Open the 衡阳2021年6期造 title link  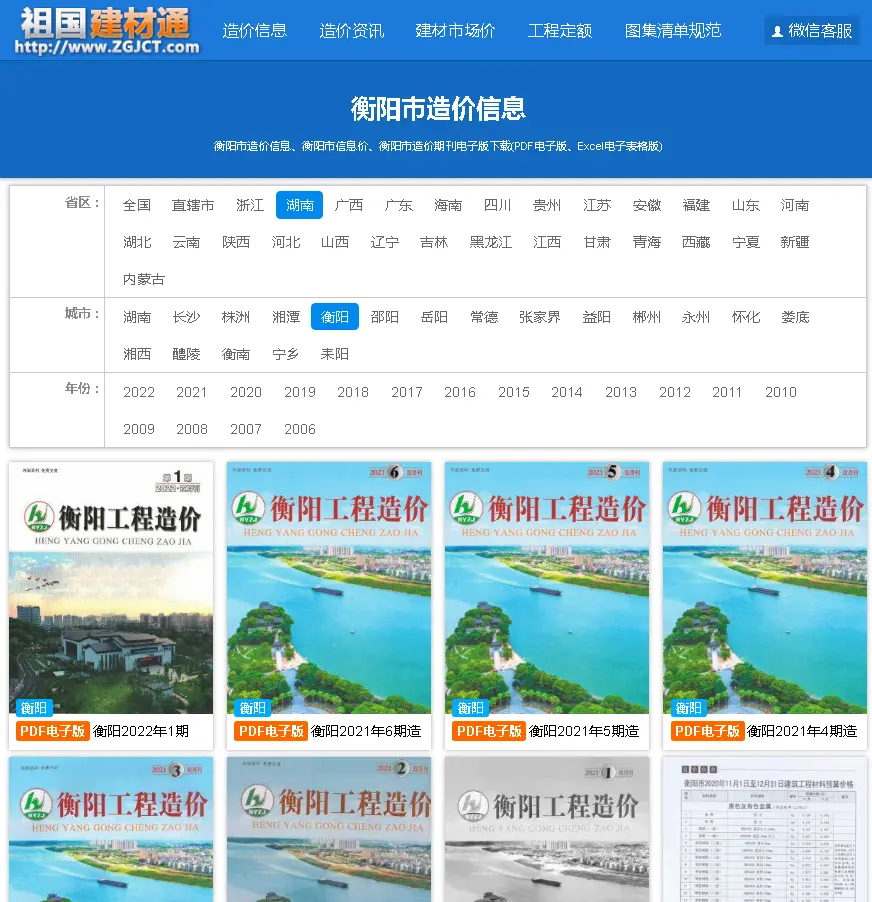click(x=366, y=731)
